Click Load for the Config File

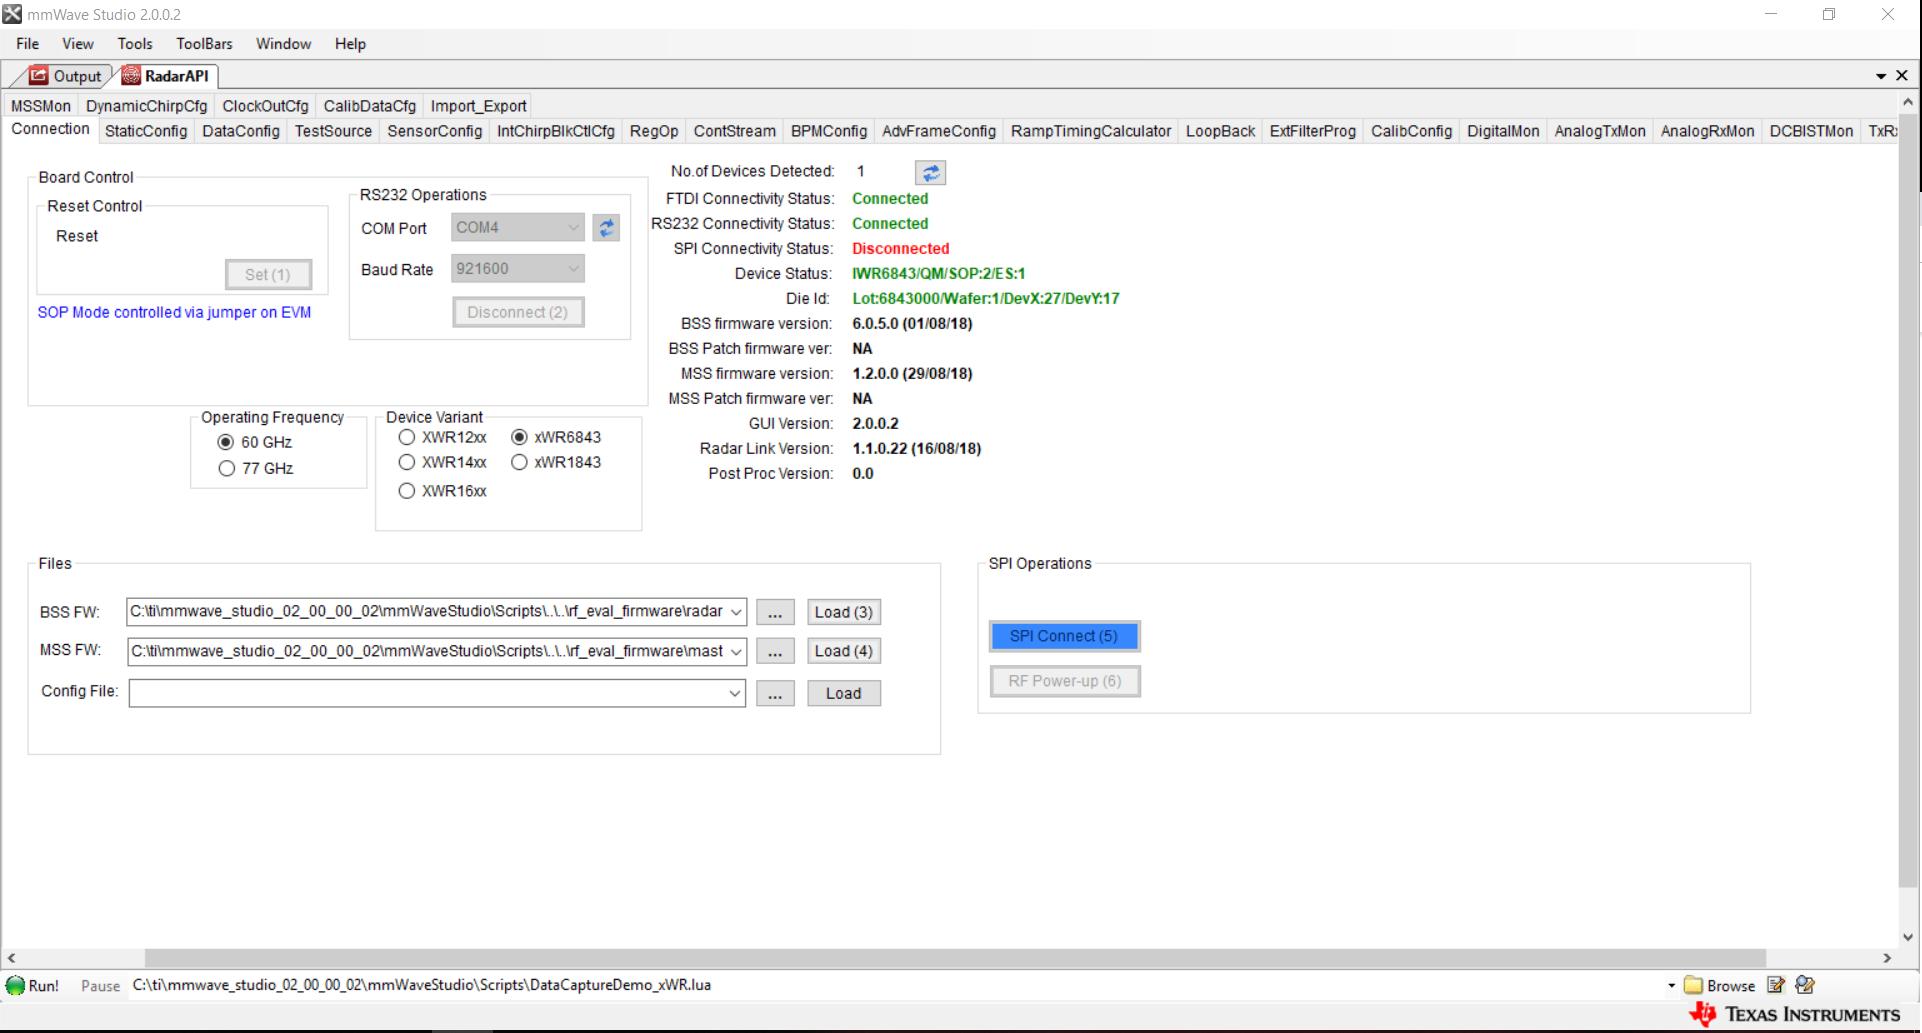(x=844, y=693)
